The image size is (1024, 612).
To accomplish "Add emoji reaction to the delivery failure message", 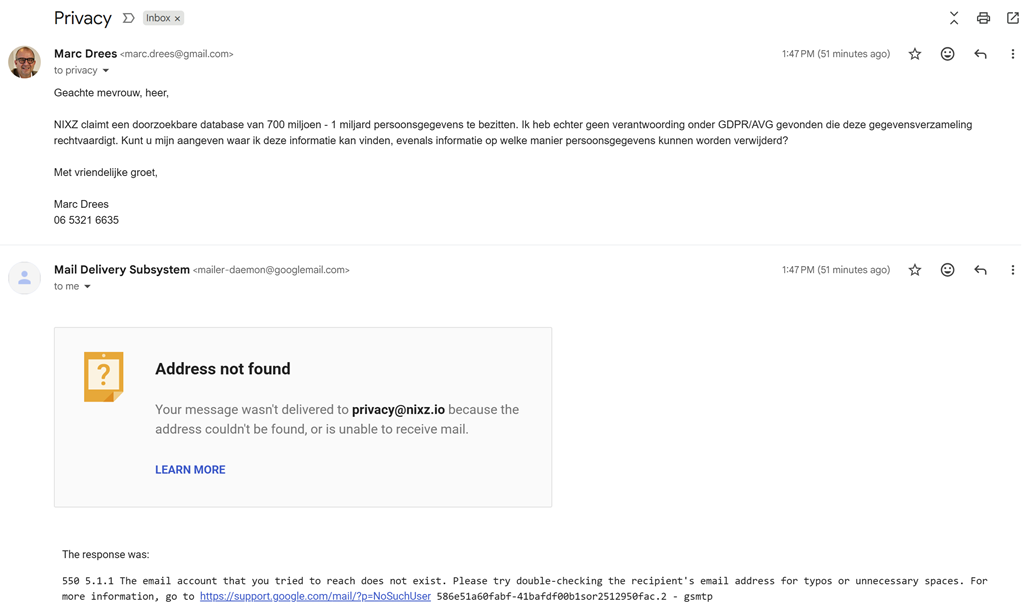I will (x=947, y=270).
